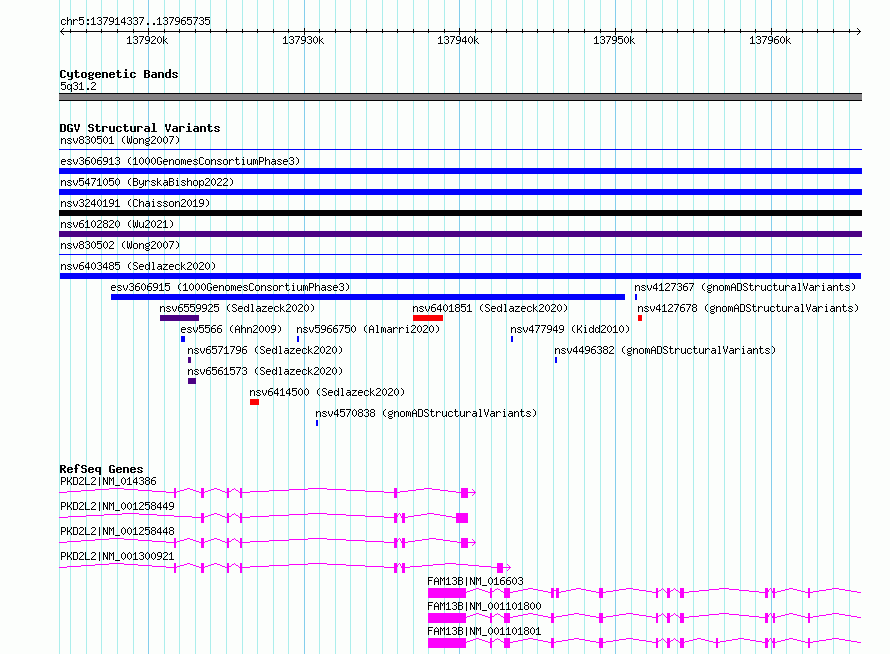Click the 137920k ruler tick label
The image size is (890, 654).
point(147,40)
